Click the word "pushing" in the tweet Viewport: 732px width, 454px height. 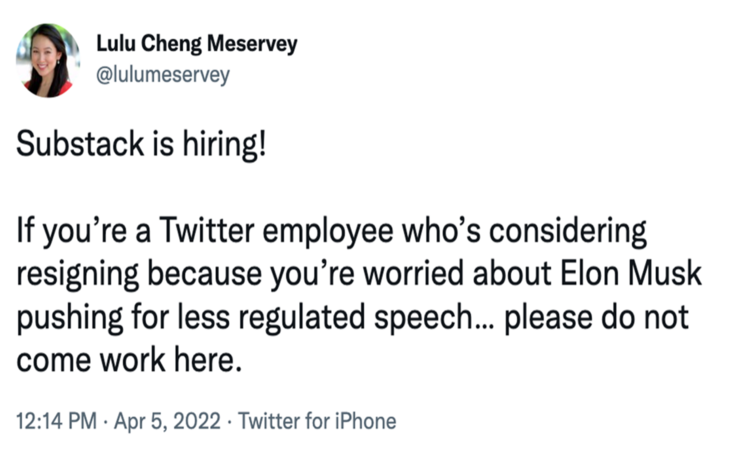point(70,319)
